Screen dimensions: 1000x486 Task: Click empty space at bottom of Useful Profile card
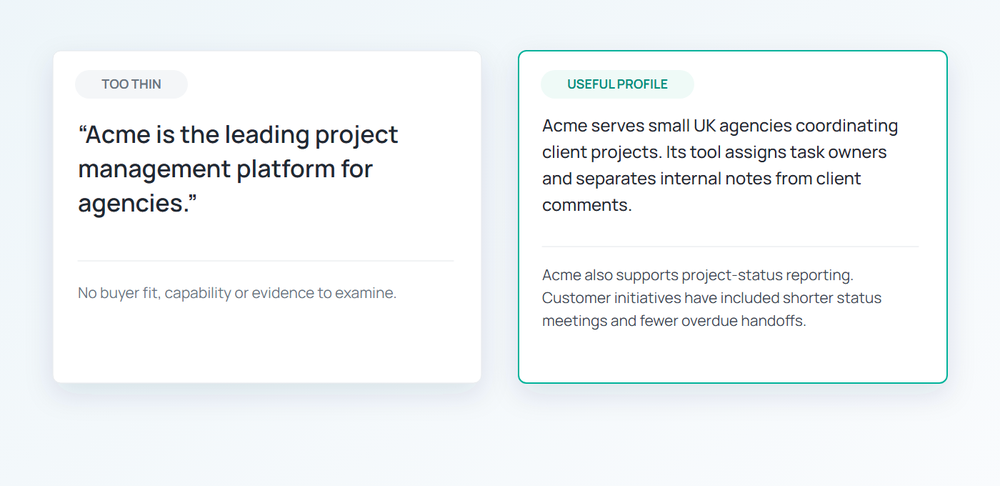tap(732, 356)
